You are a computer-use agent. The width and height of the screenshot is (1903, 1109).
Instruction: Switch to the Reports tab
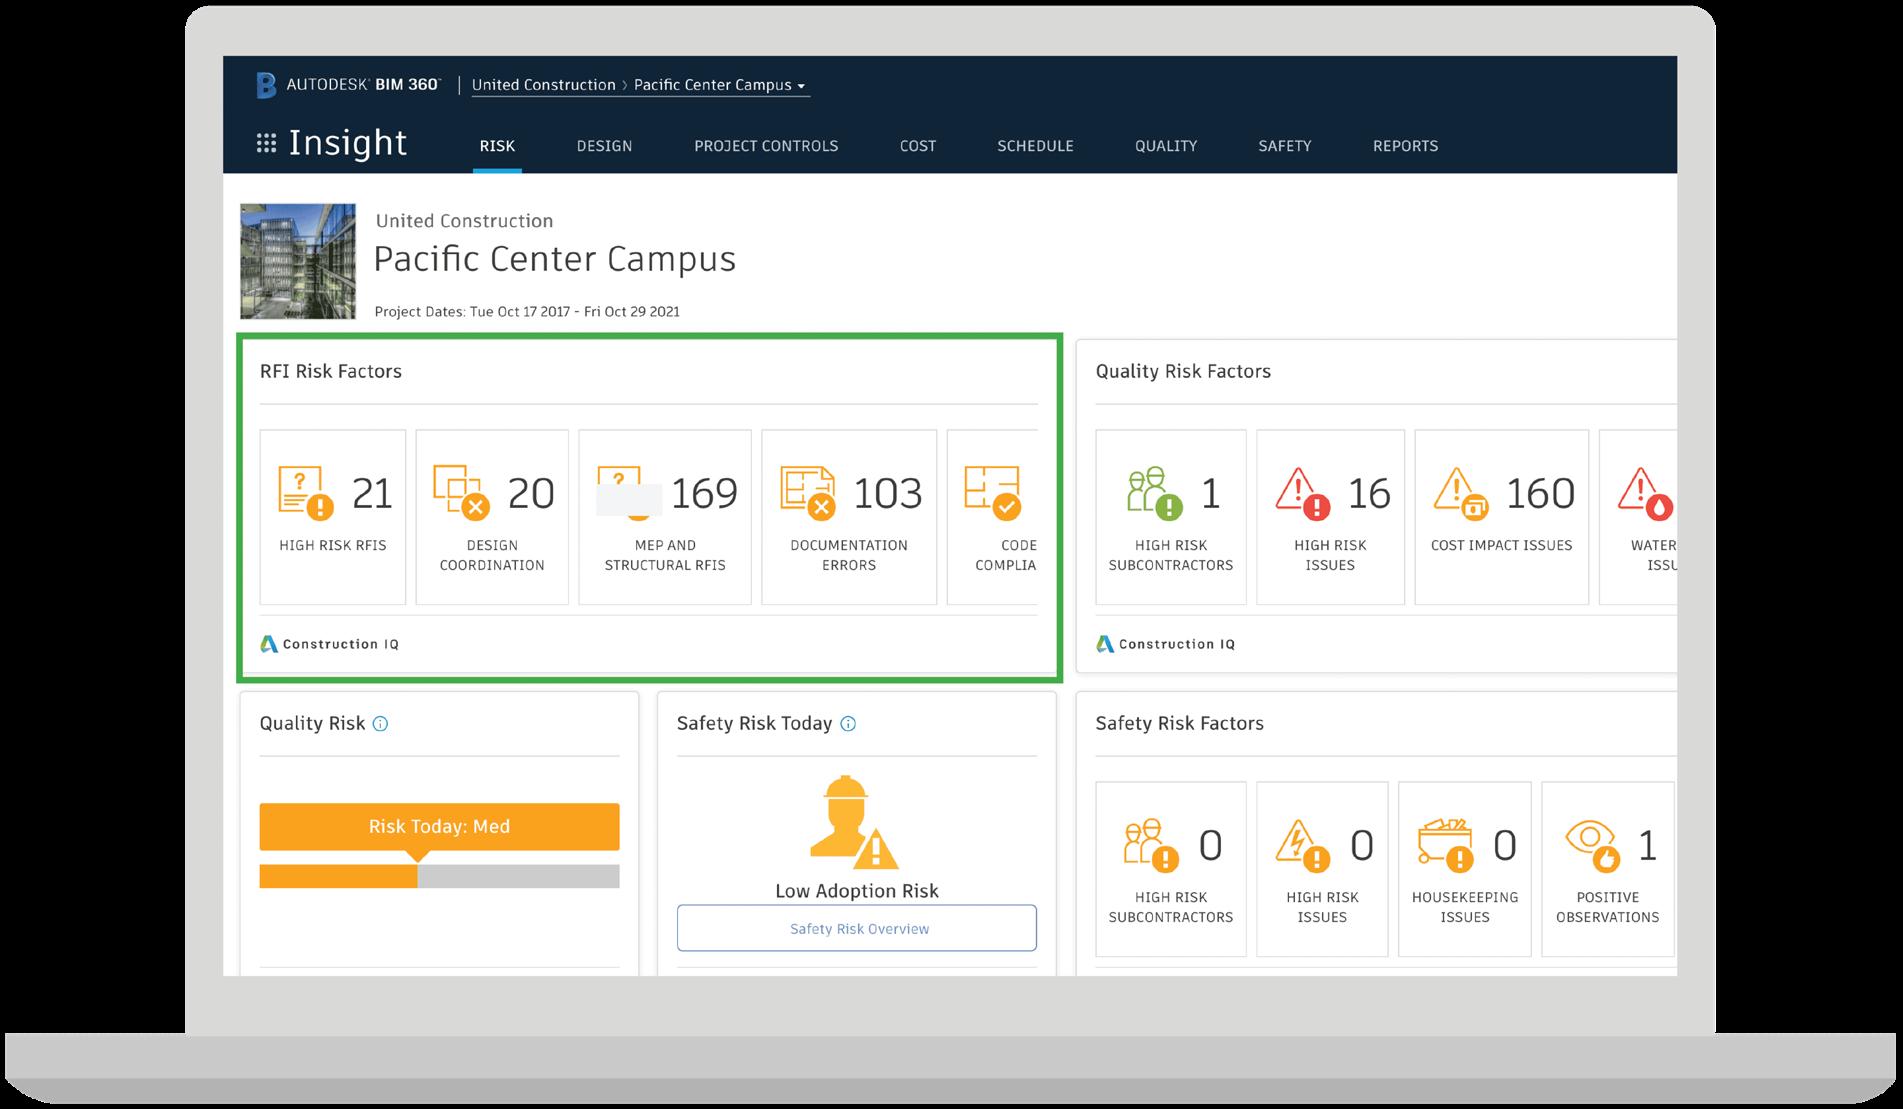(x=1405, y=146)
